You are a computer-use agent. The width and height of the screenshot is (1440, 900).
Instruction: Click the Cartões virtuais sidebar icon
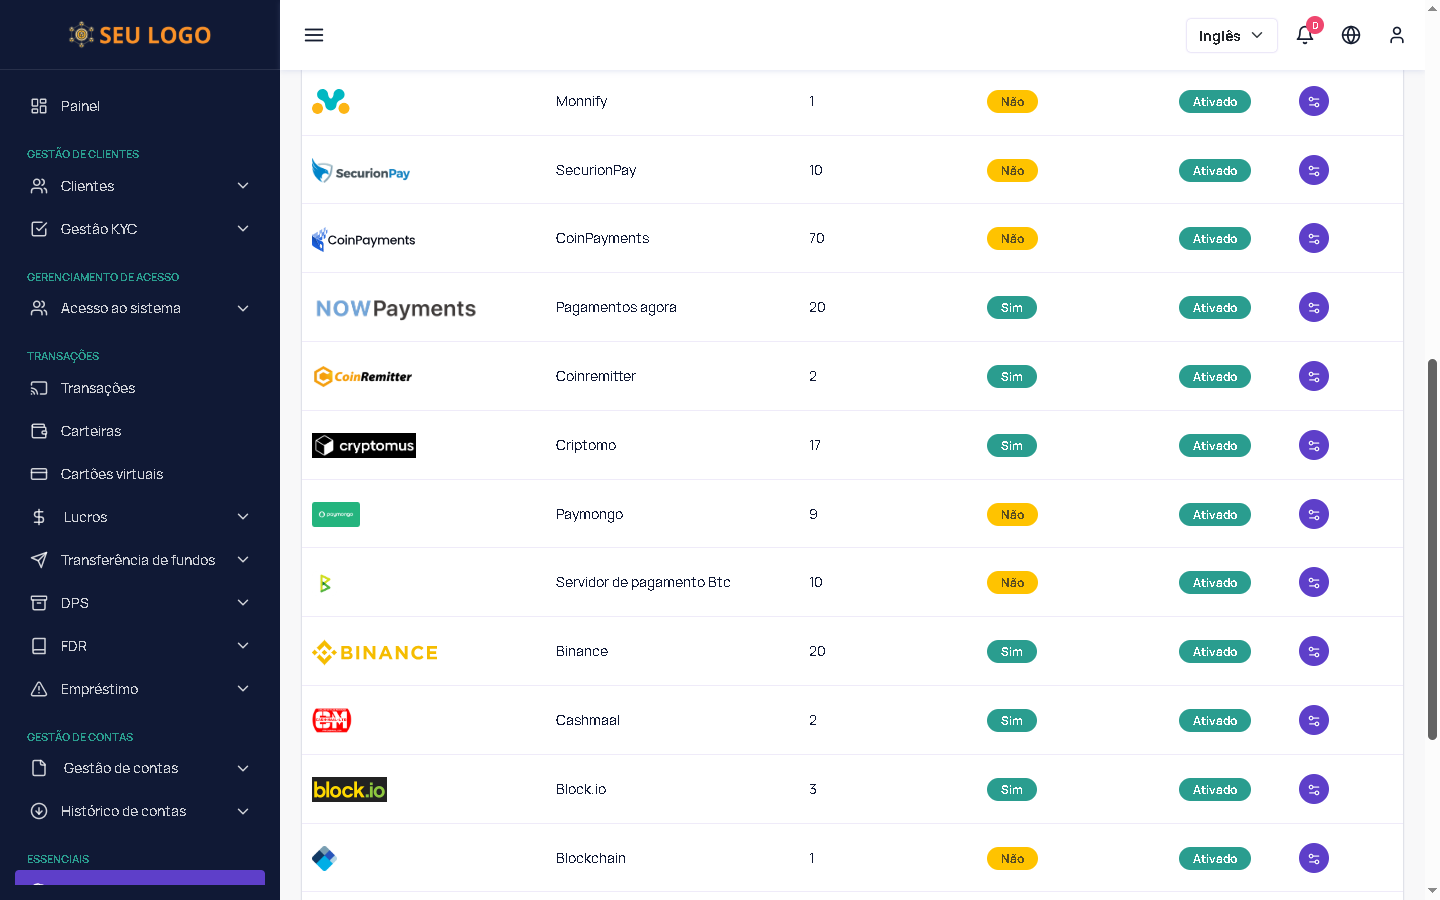pyautogui.click(x=39, y=474)
